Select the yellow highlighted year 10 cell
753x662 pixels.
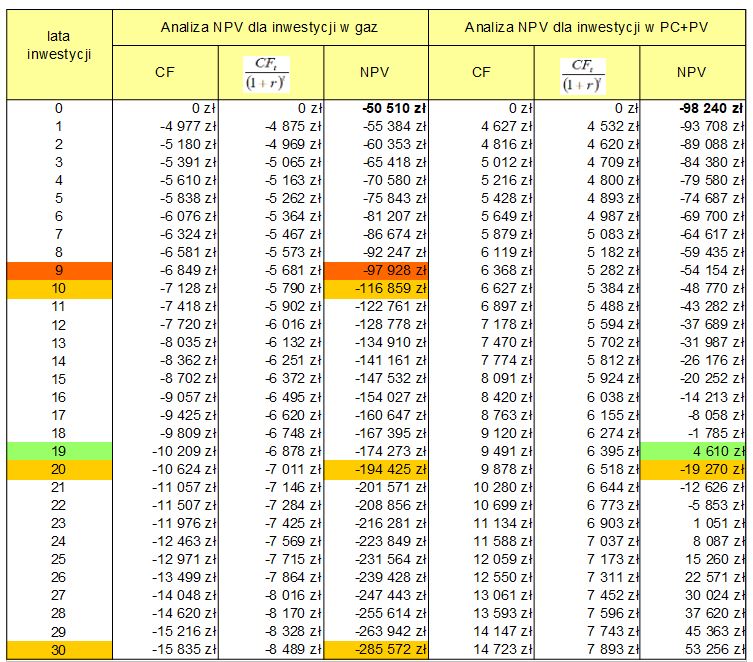pos(59,289)
